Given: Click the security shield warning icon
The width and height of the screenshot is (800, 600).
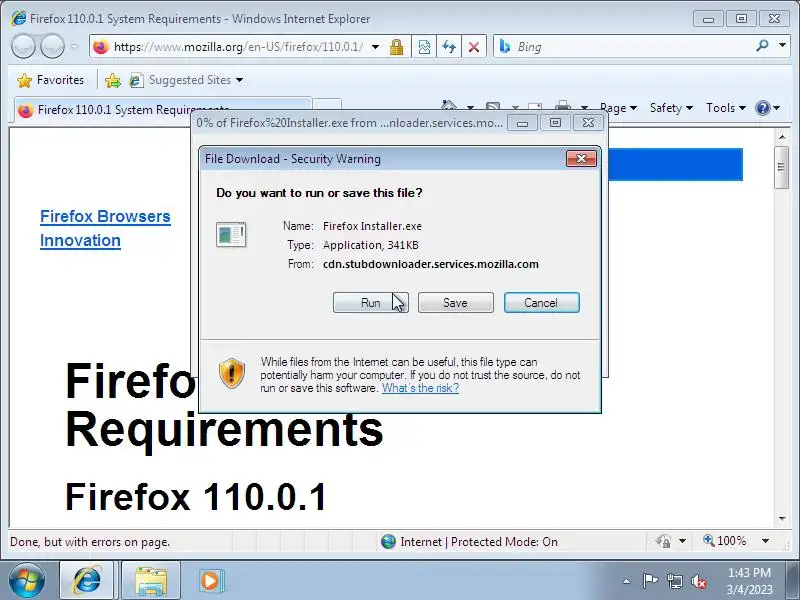Looking at the screenshot, I should 232,373.
